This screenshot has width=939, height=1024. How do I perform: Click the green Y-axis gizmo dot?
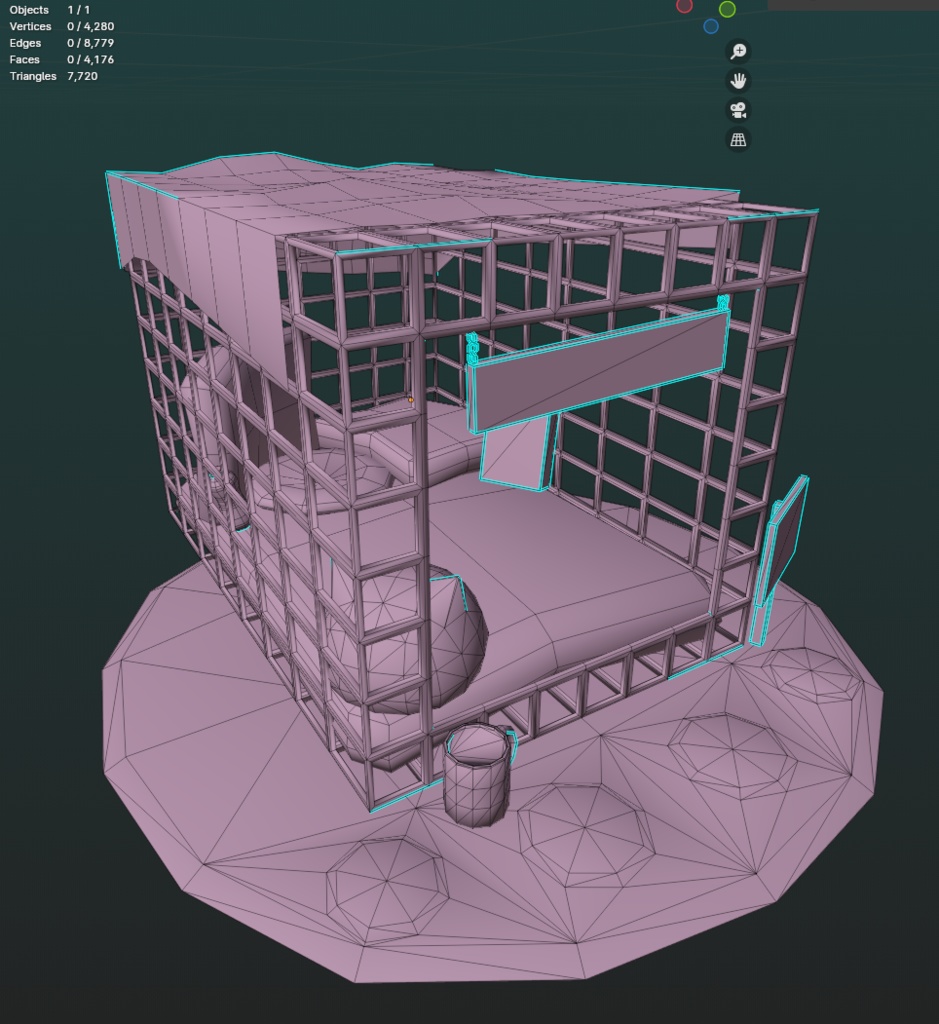point(727,9)
